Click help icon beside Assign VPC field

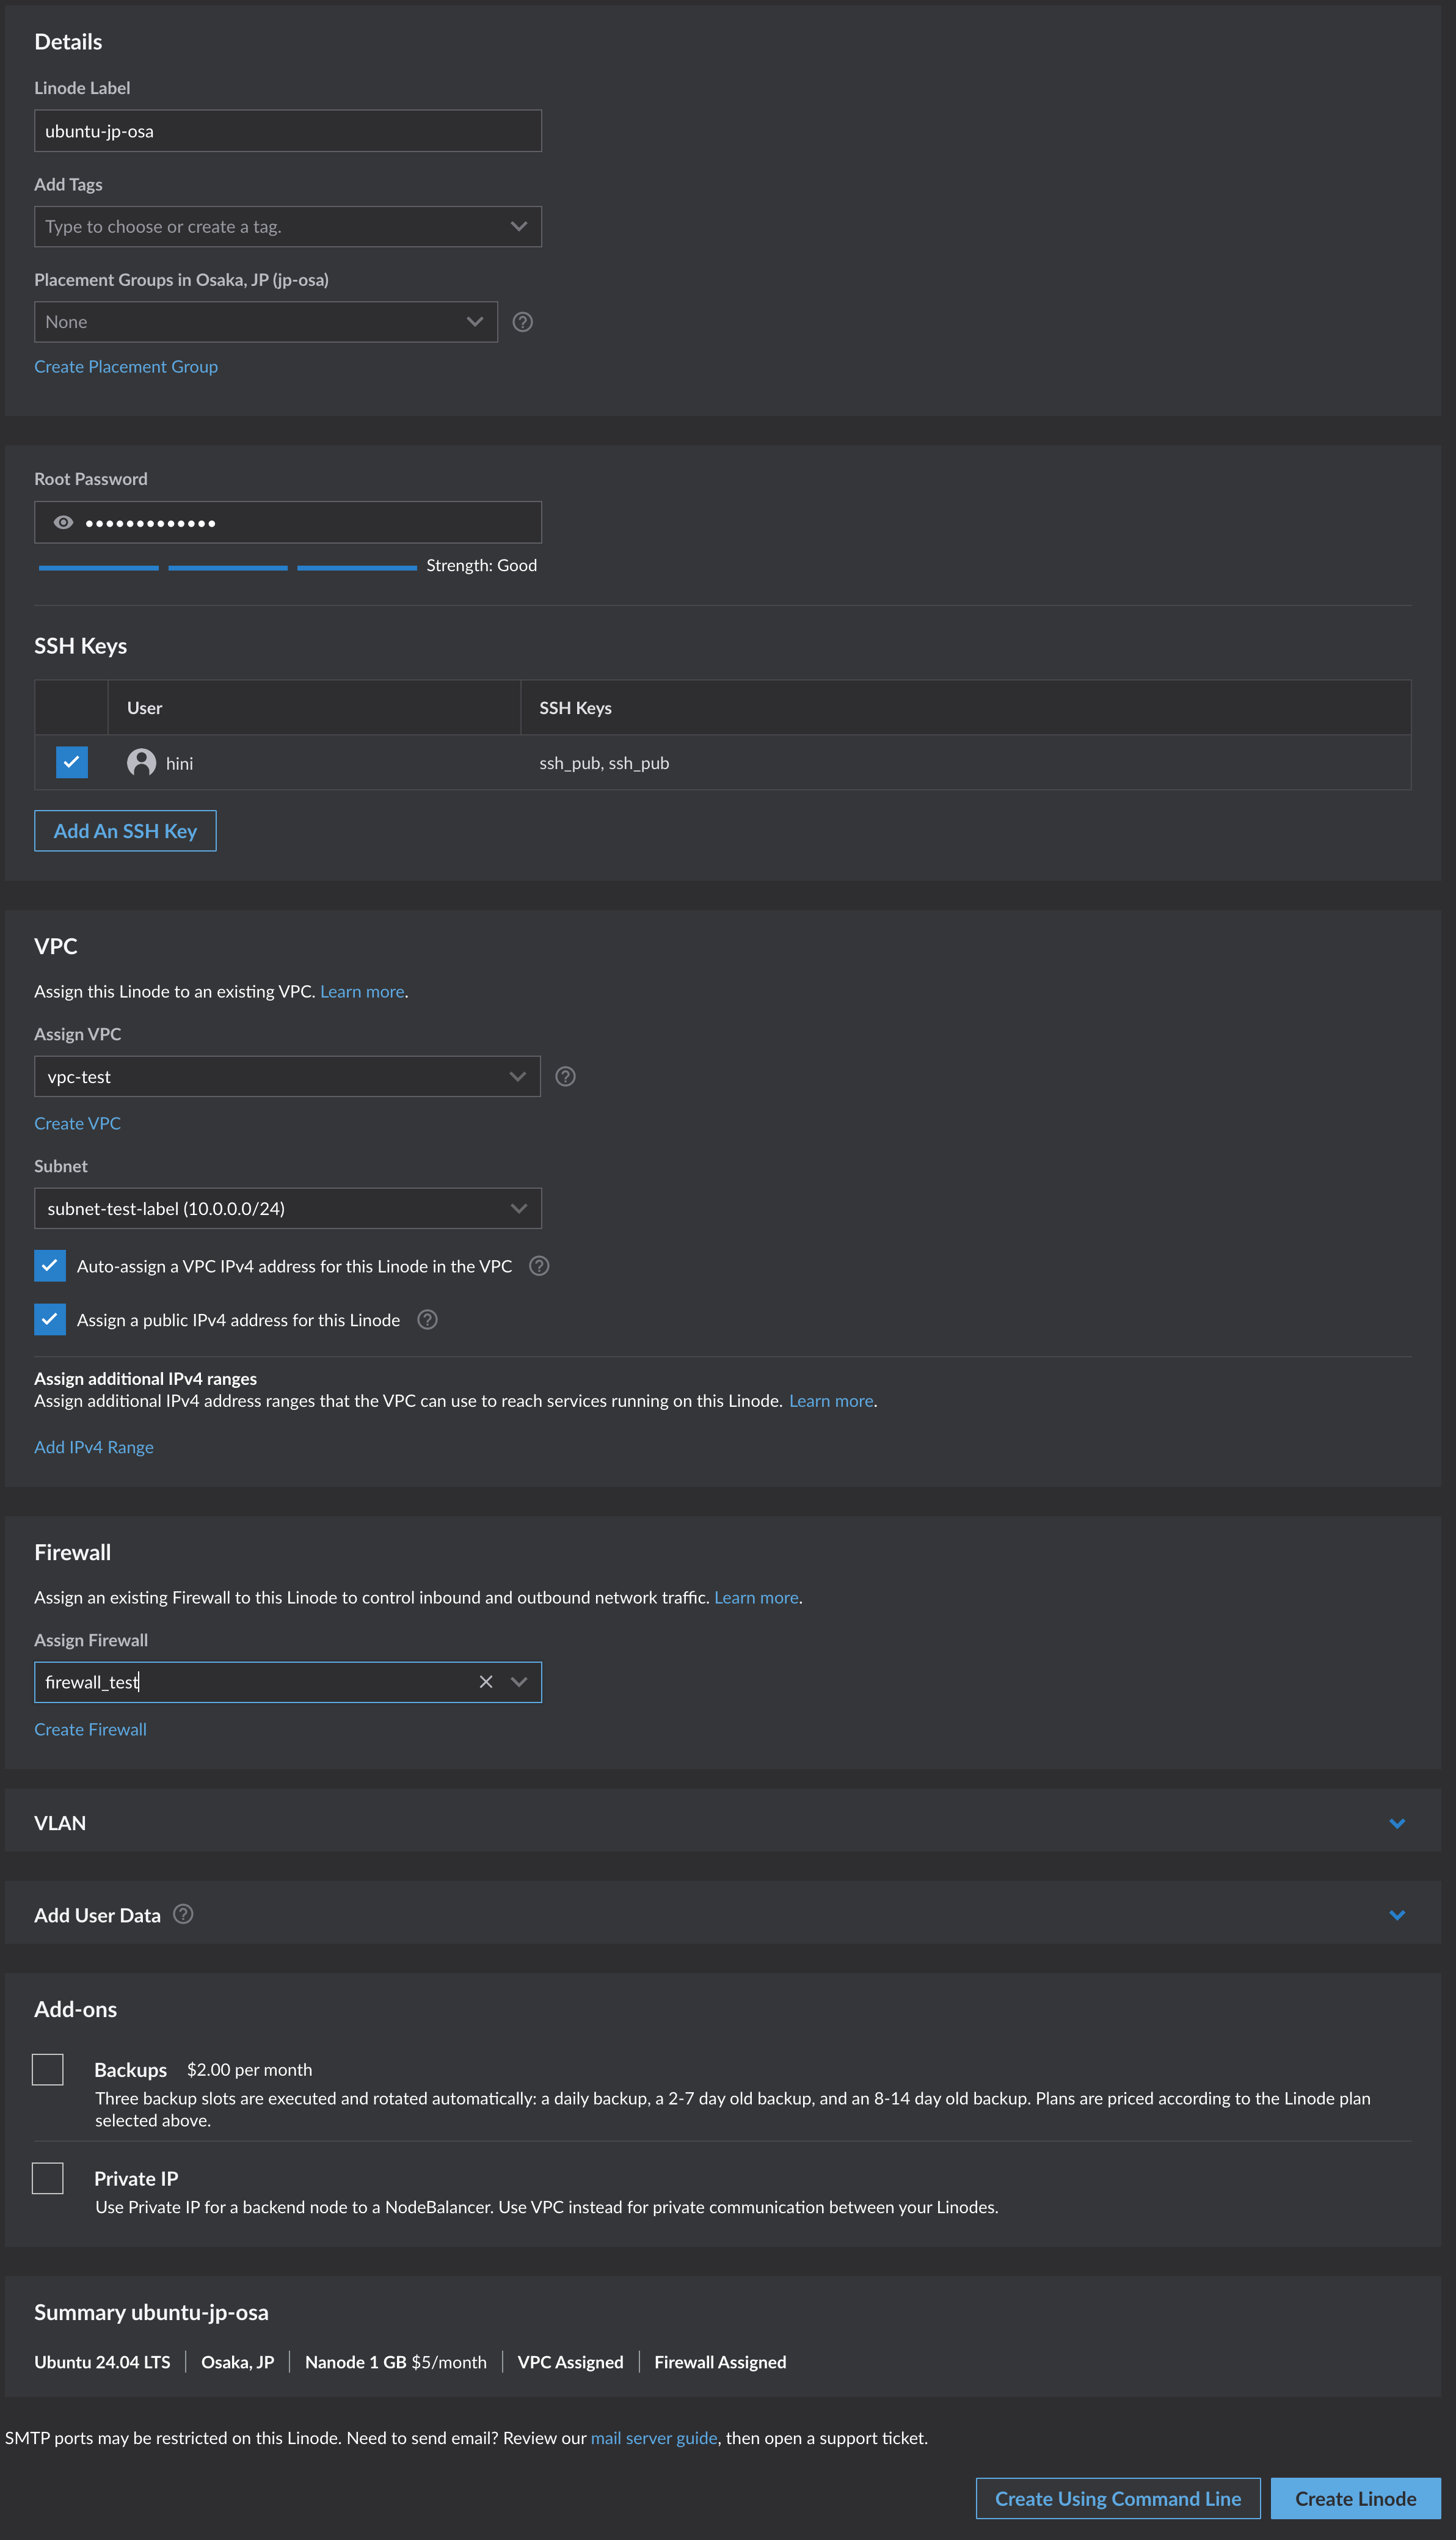point(565,1077)
